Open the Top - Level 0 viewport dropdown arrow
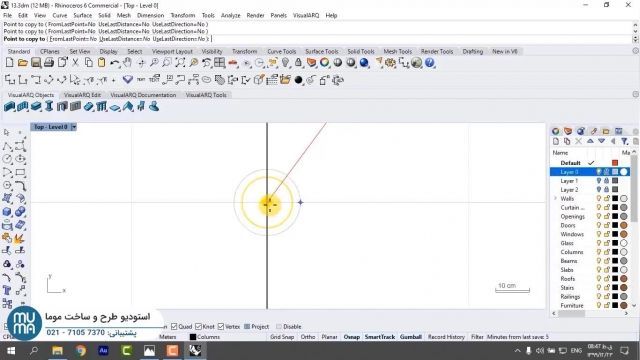The image size is (640, 360). pos(74,127)
